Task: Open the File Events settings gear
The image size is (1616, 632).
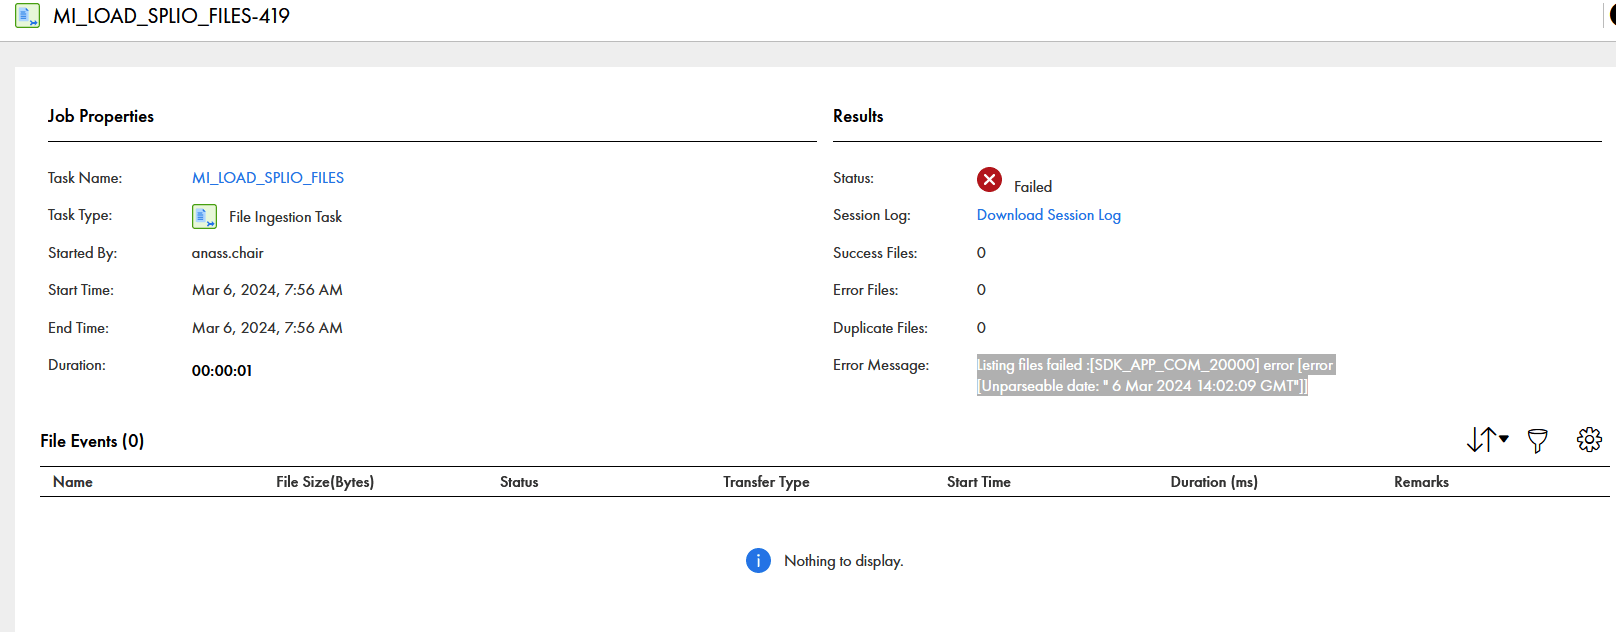Action: click(1589, 440)
